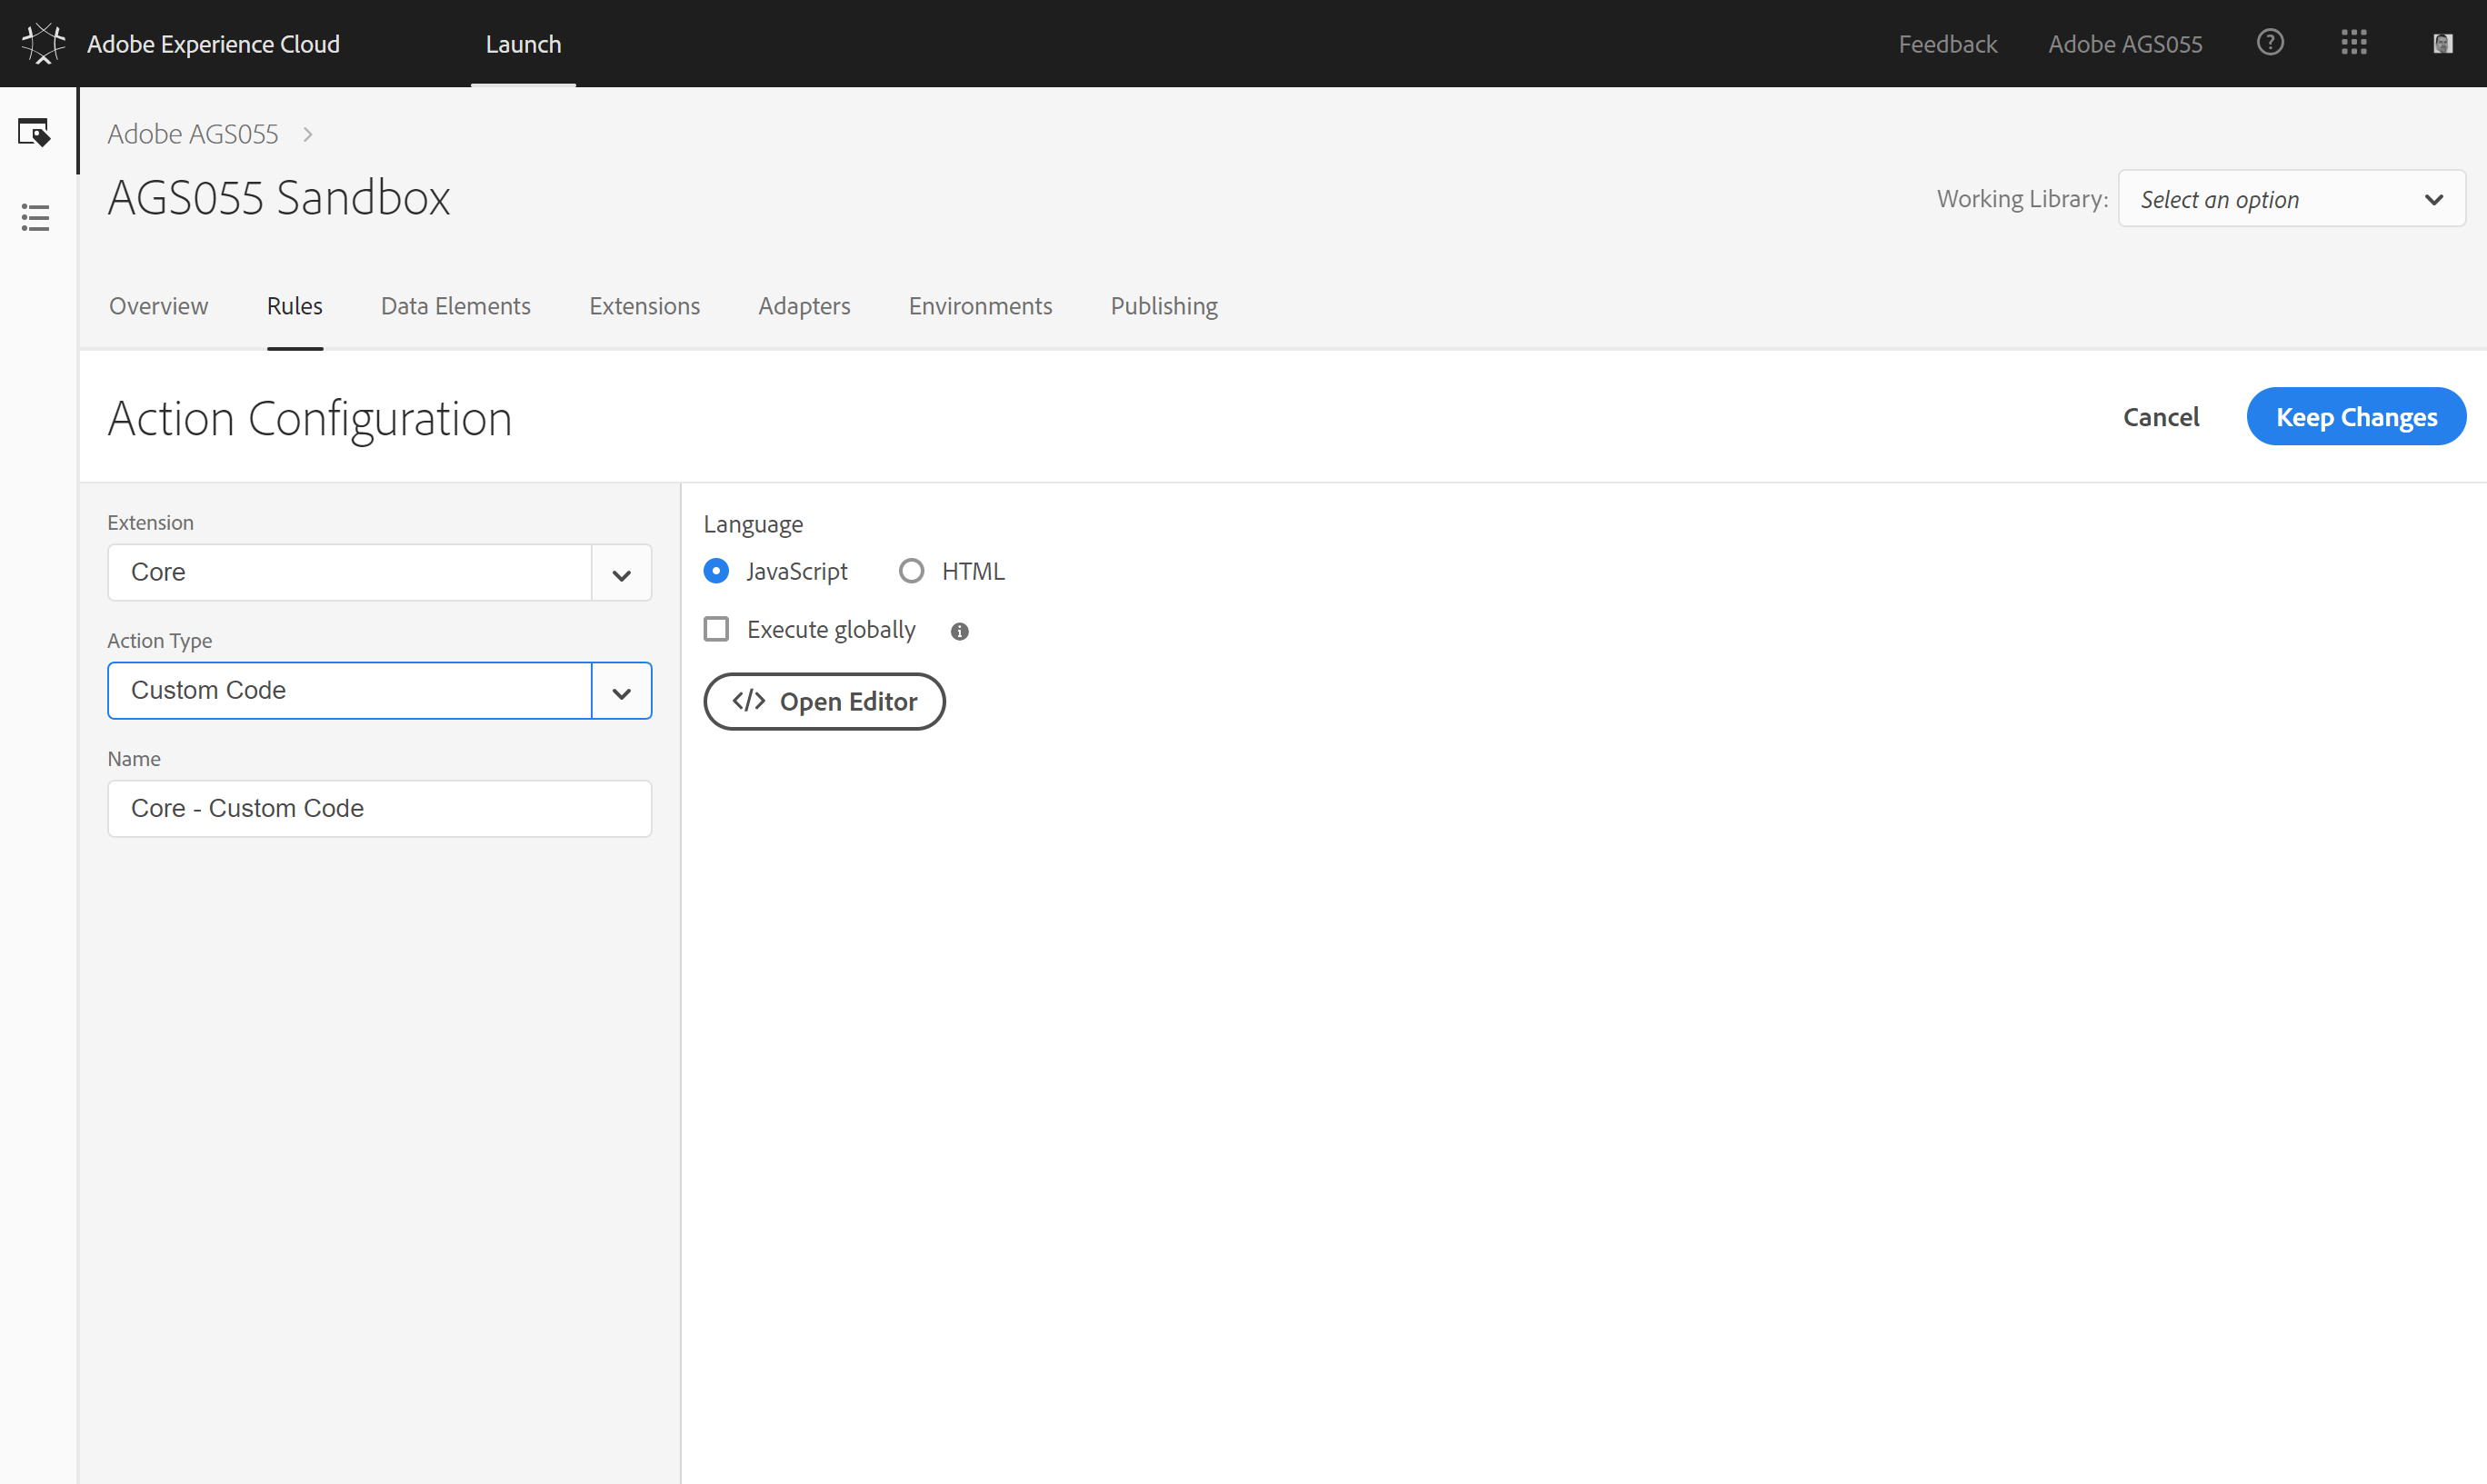
Task: Click the Execute globally info icon
Action: (x=959, y=631)
